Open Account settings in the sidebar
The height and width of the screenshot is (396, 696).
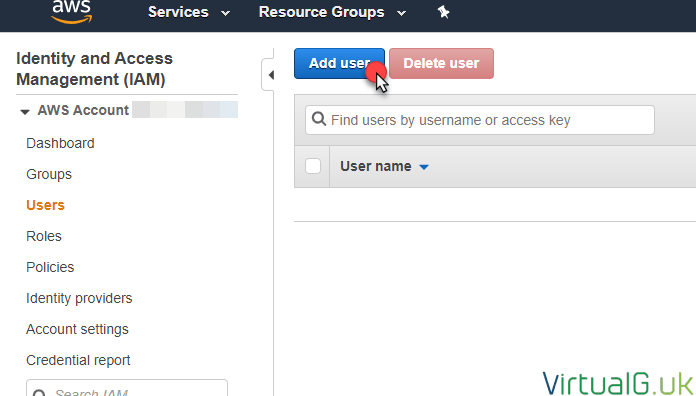pyautogui.click(x=77, y=329)
